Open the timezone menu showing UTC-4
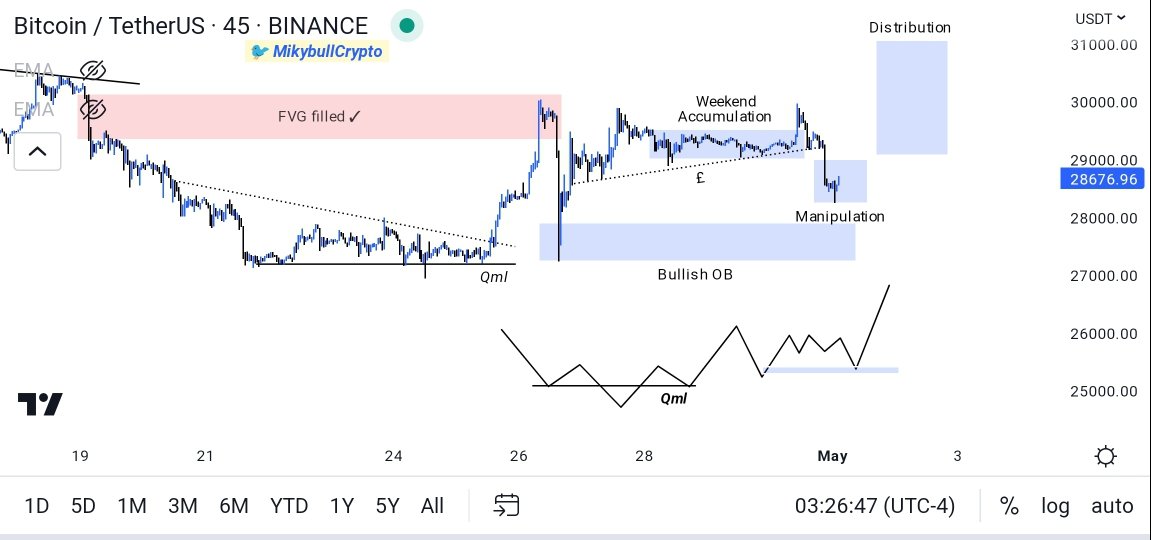The height and width of the screenshot is (540, 1151). 874,506
